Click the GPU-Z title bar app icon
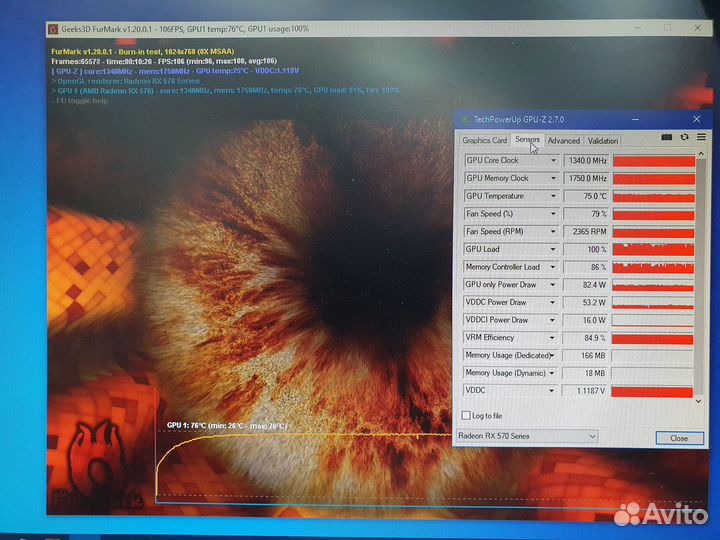 pyautogui.click(x=465, y=120)
